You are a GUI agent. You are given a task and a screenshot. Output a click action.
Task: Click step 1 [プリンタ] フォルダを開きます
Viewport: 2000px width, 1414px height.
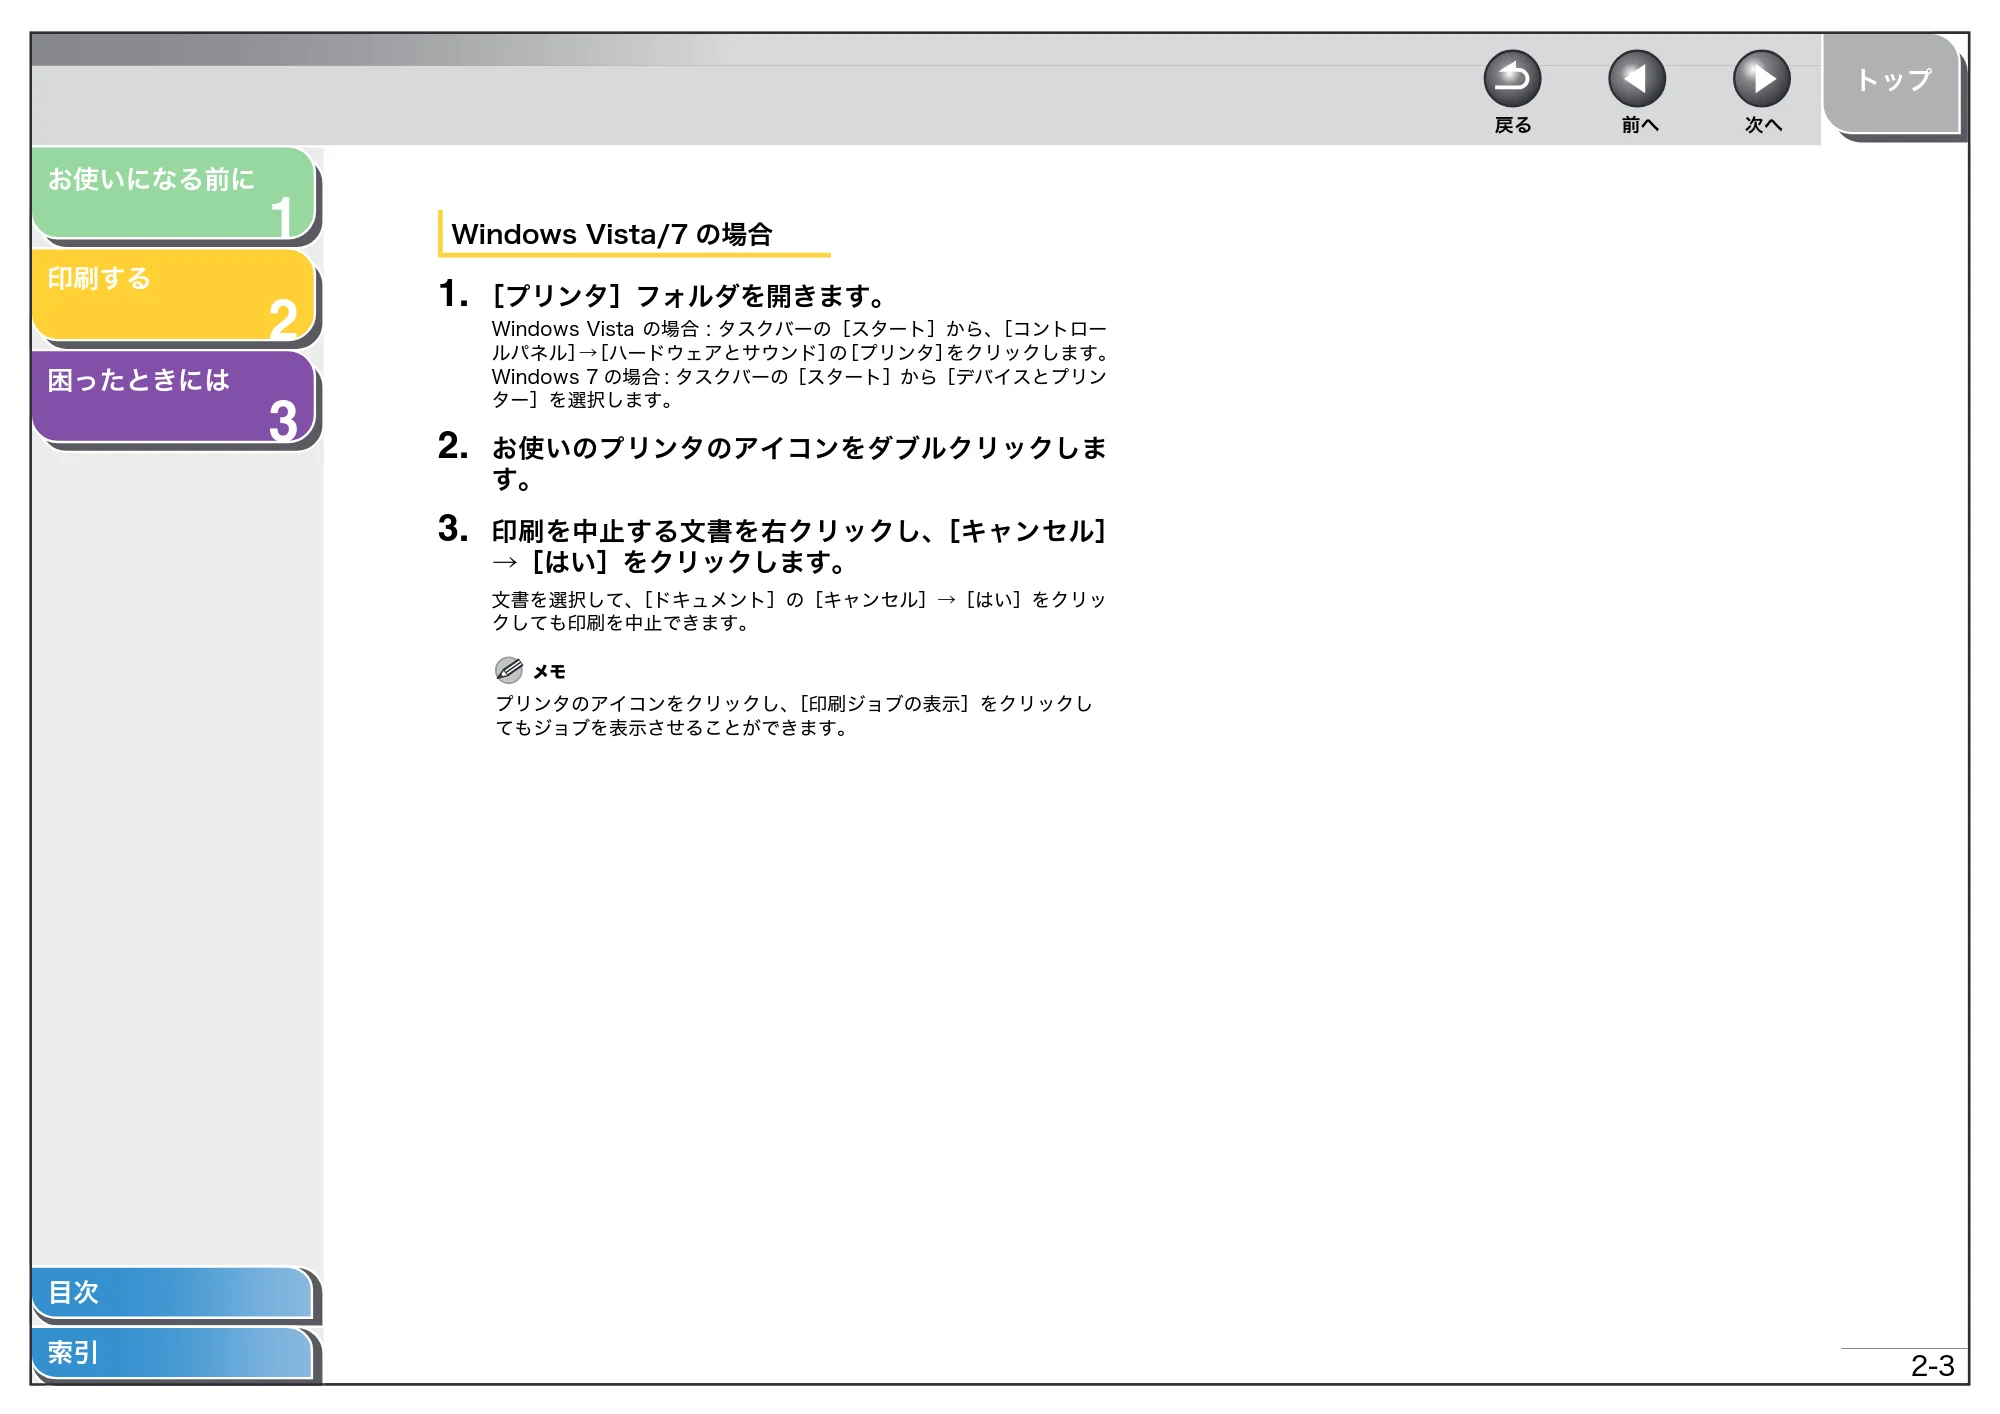point(690,296)
